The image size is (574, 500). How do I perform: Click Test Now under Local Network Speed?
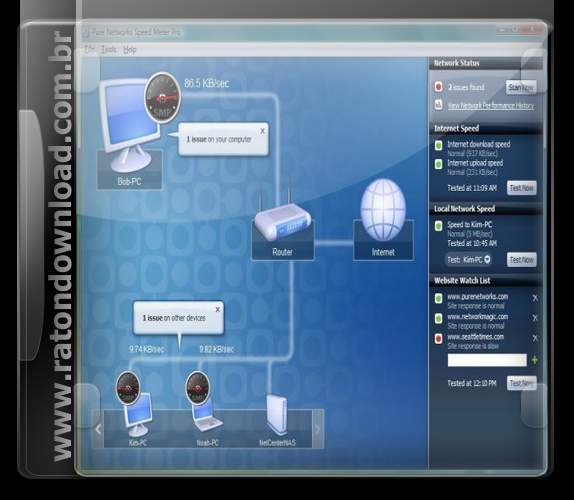click(522, 260)
